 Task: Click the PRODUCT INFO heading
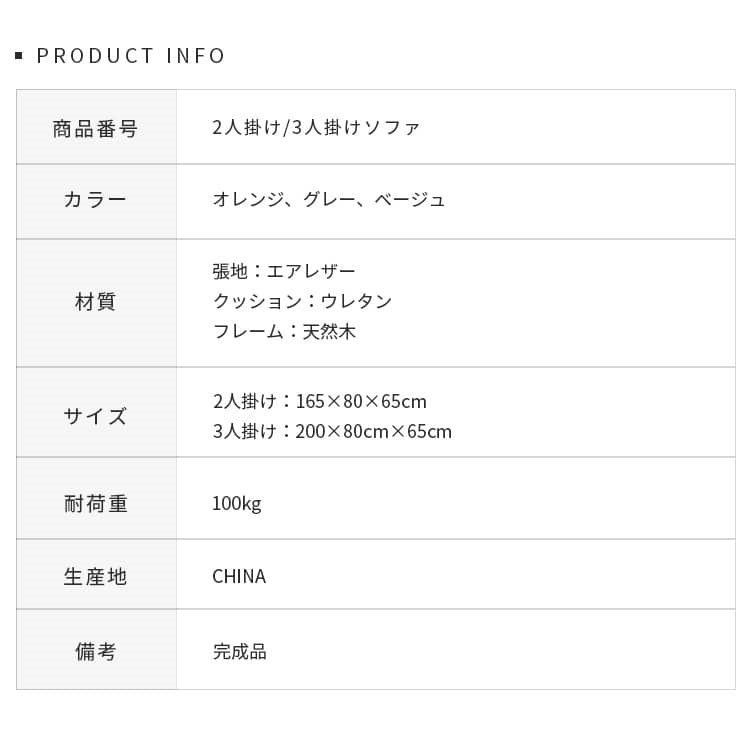point(130,56)
